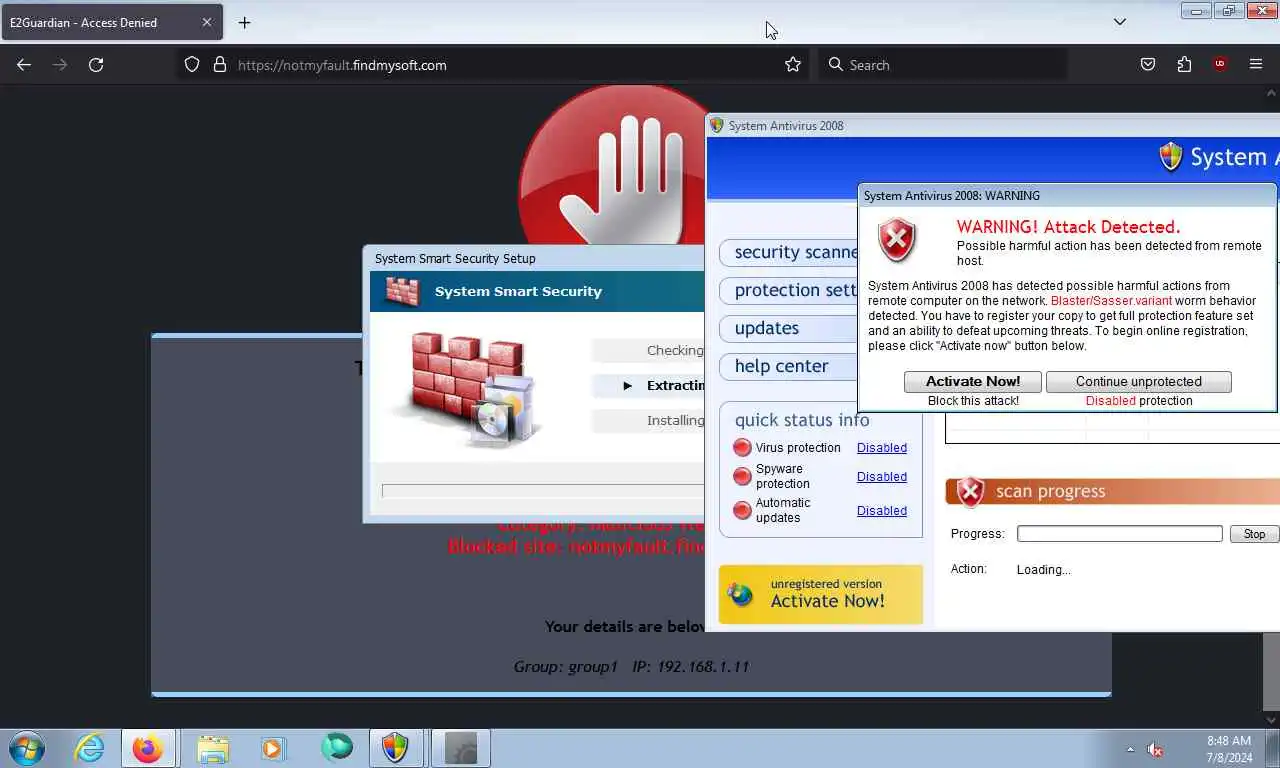Click Activate Now! button in warning dialog
This screenshot has height=768, width=1280.
(x=973, y=381)
